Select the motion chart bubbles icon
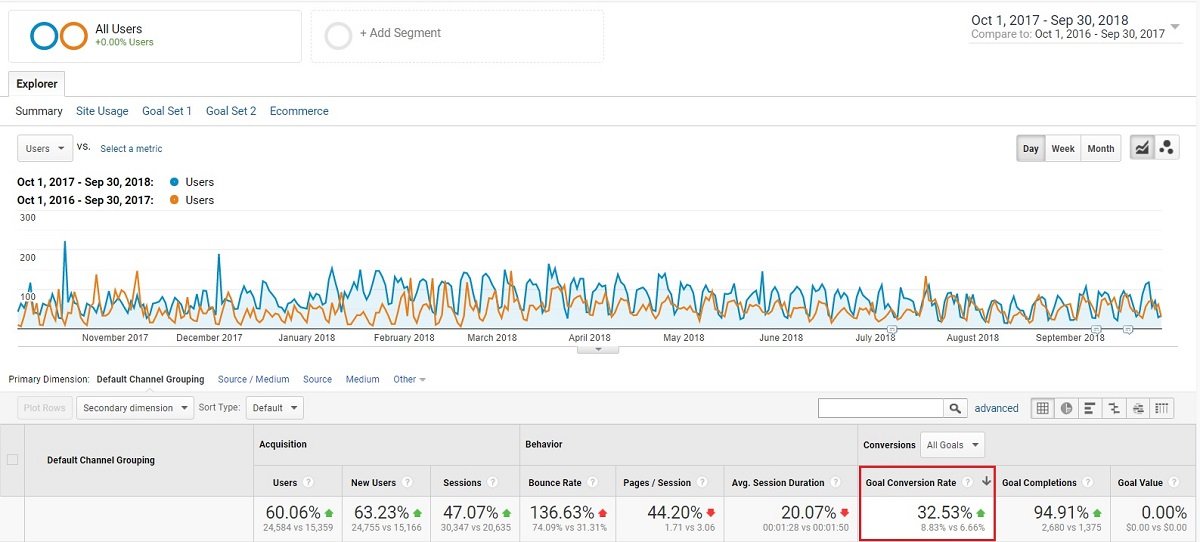 (x=1166, y=148)
